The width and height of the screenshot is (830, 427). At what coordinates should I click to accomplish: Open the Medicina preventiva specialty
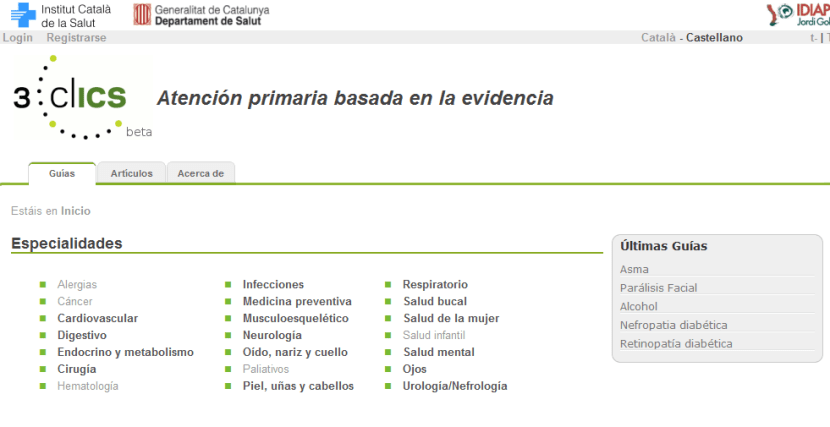coord(297,301)
